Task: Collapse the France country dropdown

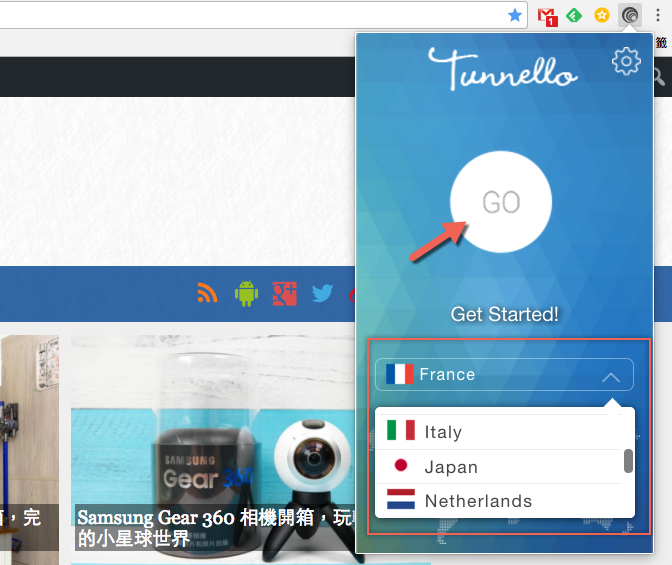Action: tap(504, 374)
